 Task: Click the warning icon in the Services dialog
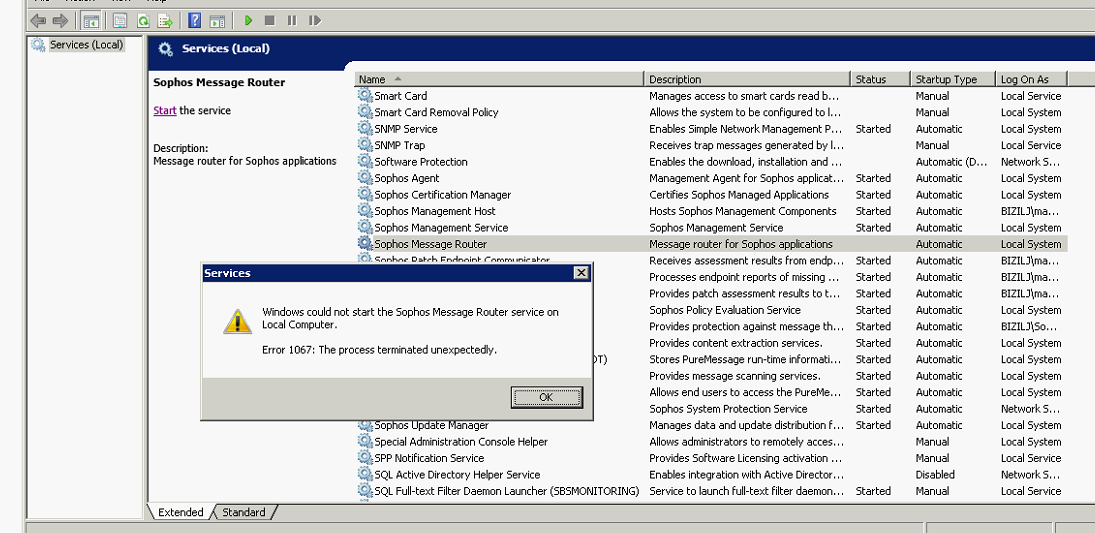(237, 322)
